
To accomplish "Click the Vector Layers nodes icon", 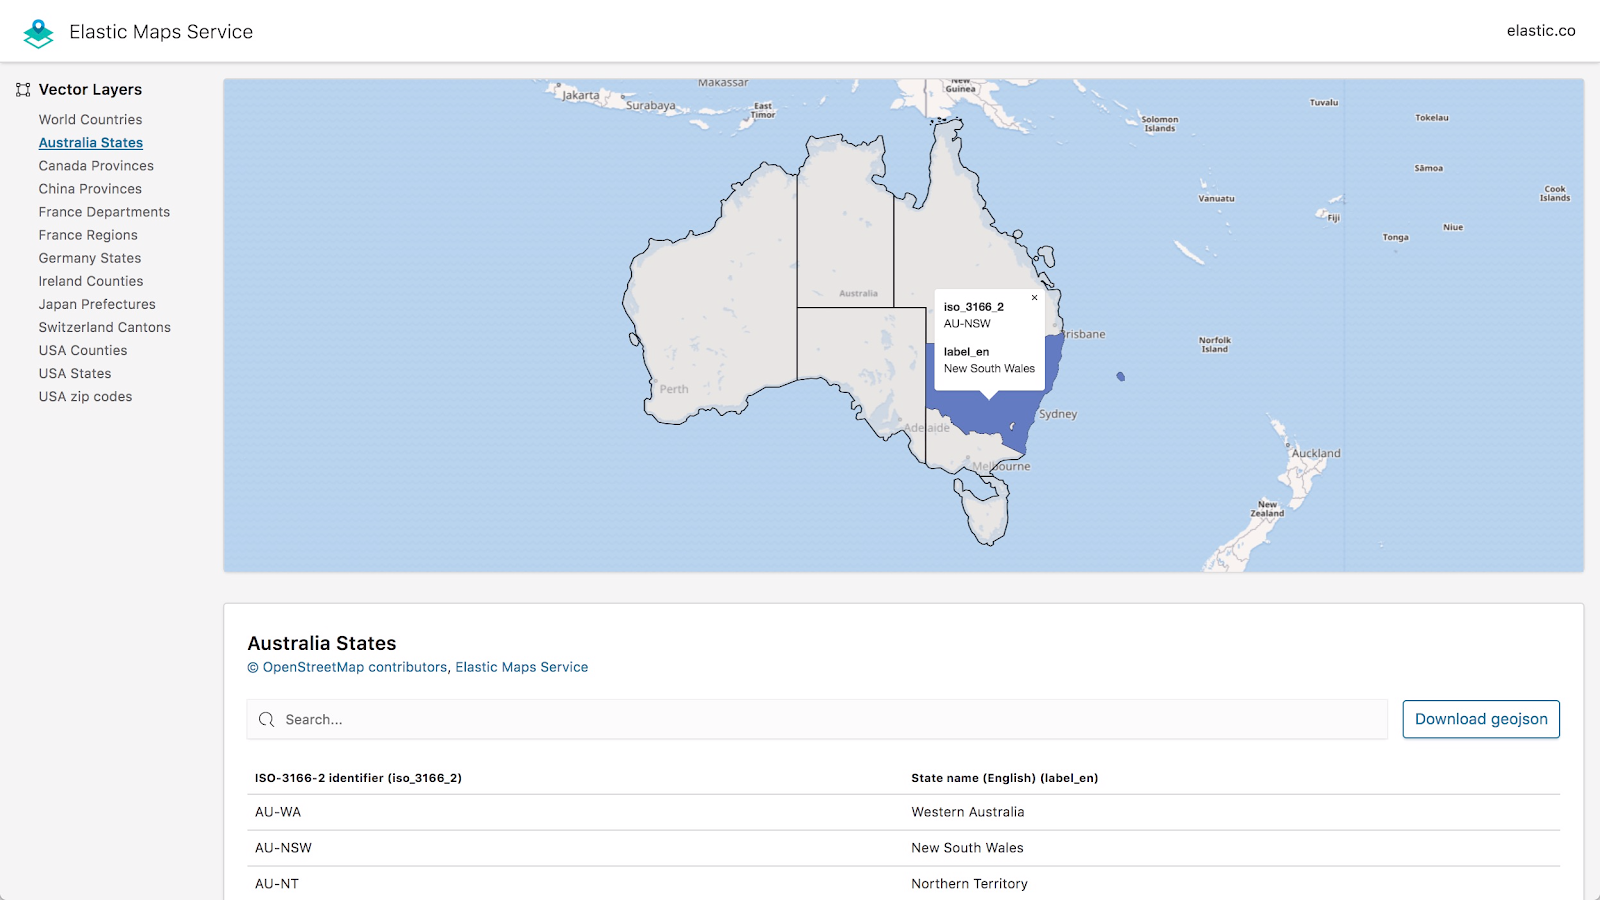I will tap(23, 90).
